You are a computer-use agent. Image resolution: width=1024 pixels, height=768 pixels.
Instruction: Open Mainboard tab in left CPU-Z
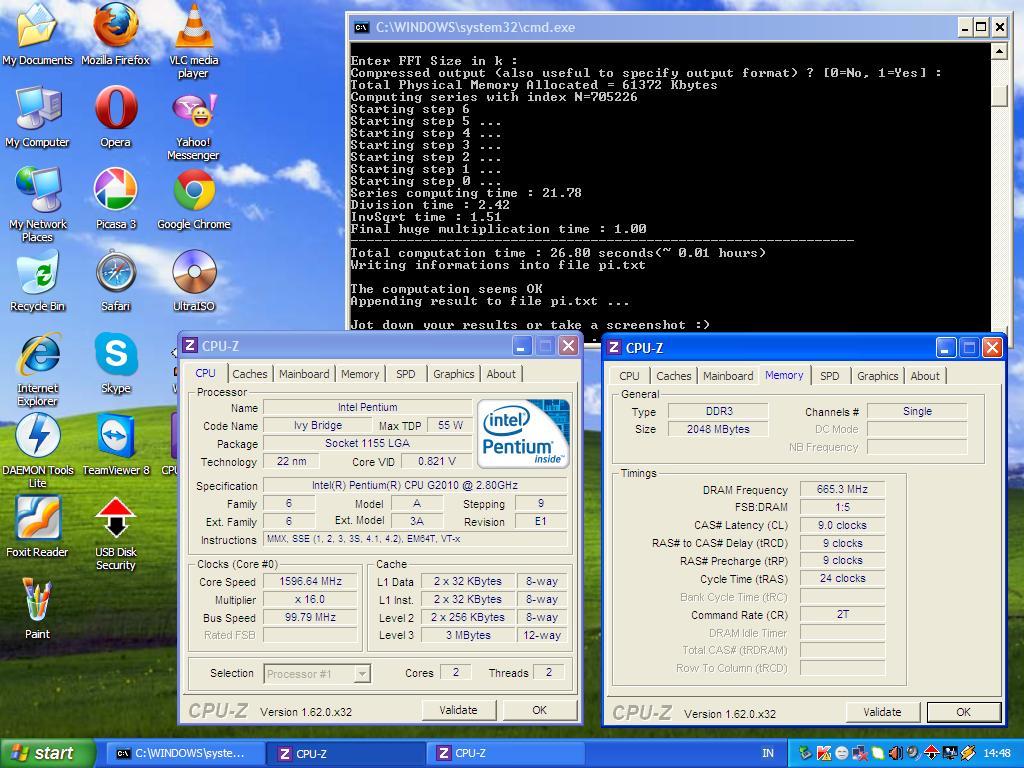(304, 374)
